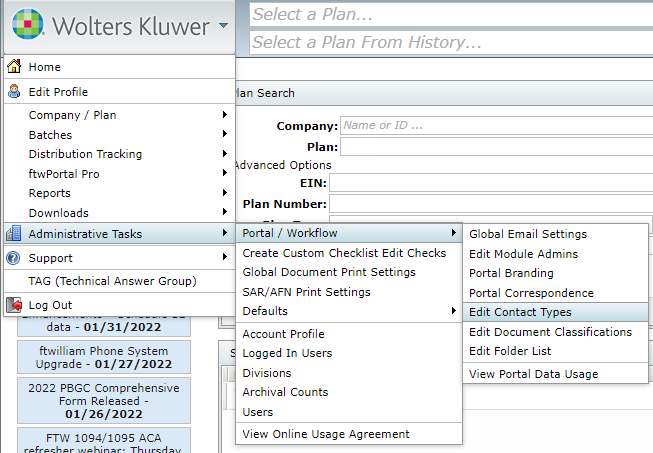Open the Downloads menu item
The height and width of the screenshot is (453, 653).
point(120,213)
